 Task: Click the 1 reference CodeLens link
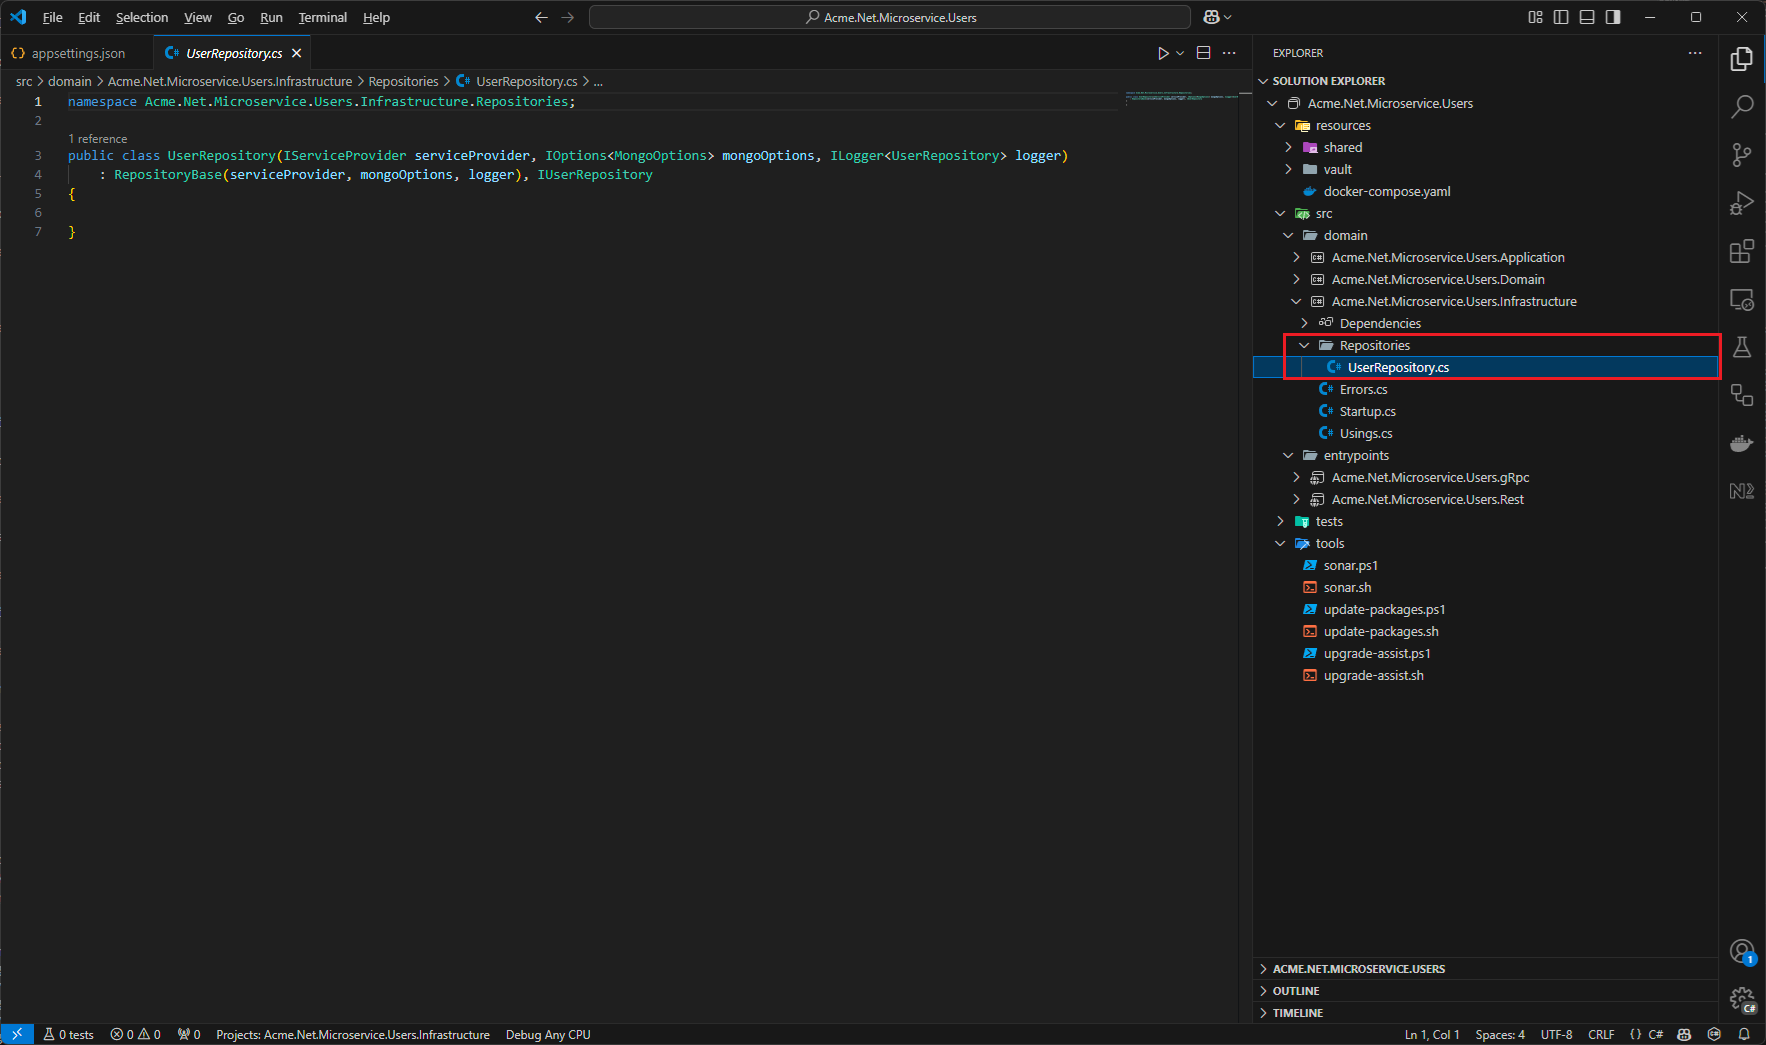pos(98,139)
